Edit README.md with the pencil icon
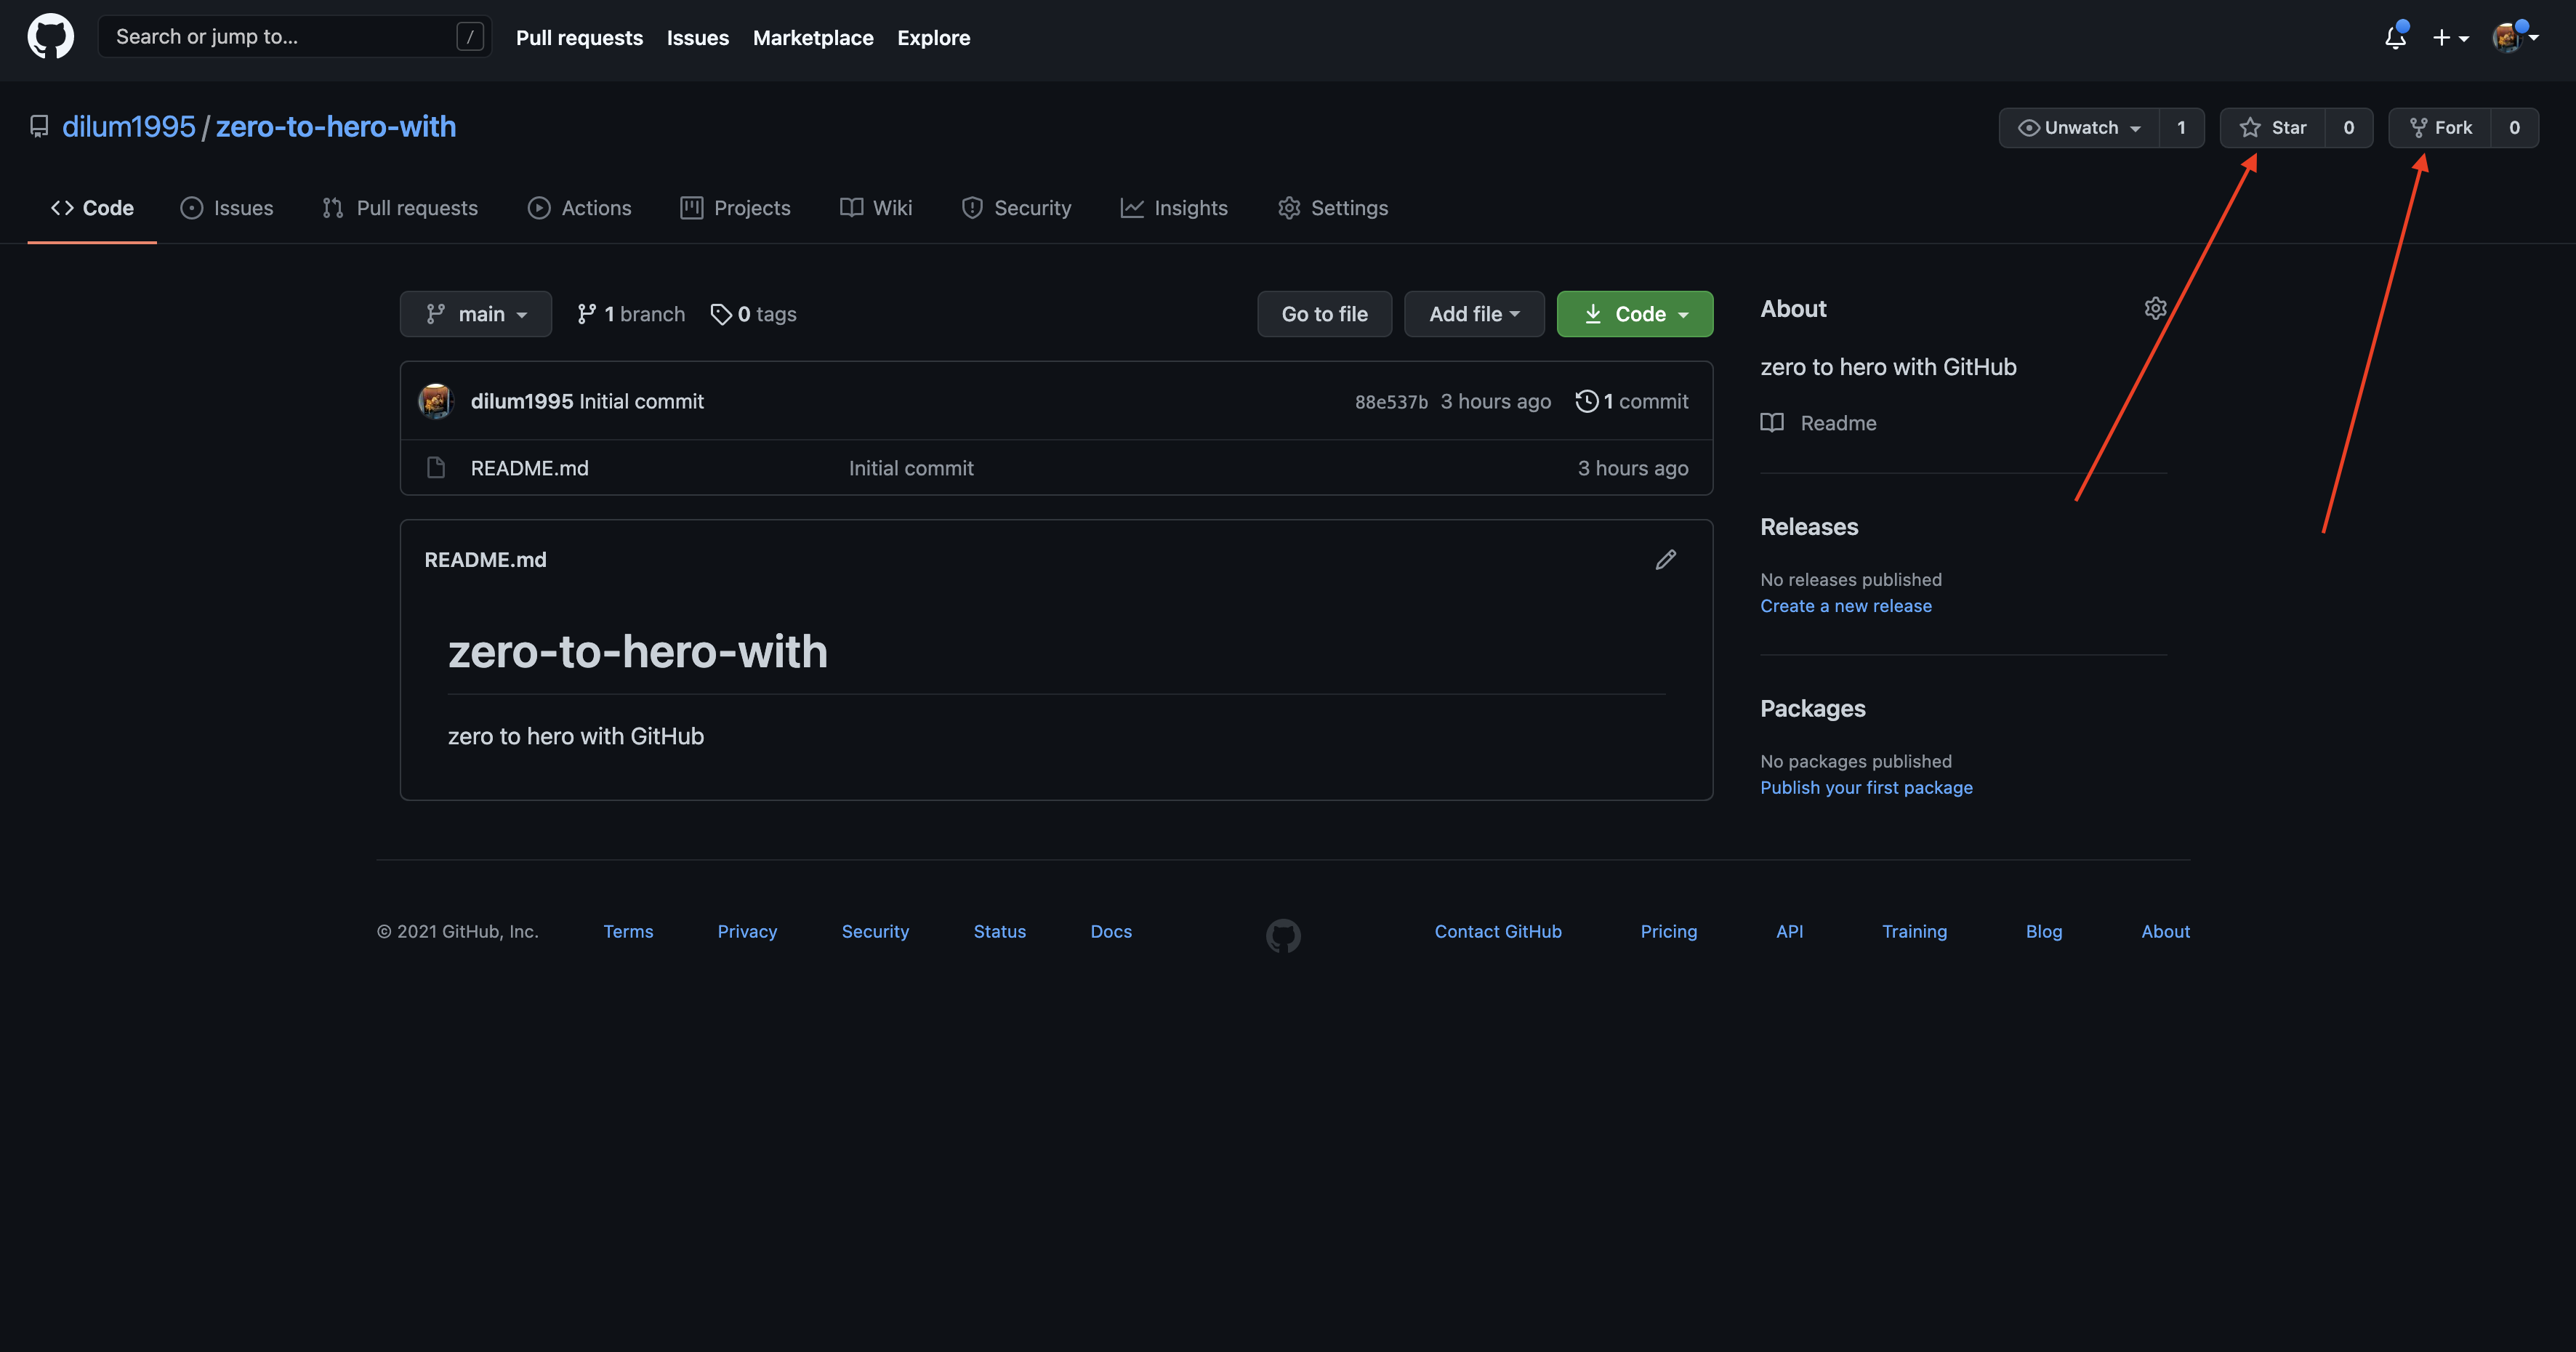Image resolution: width=2576 pixels, height=1352 pixels. pos(1665,560)
